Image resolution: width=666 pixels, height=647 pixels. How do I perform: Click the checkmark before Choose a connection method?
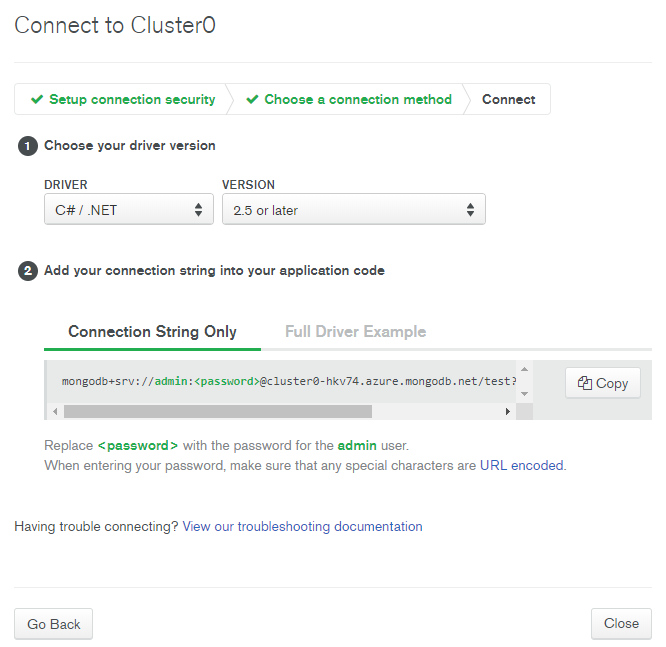click(x=252, y=99)
